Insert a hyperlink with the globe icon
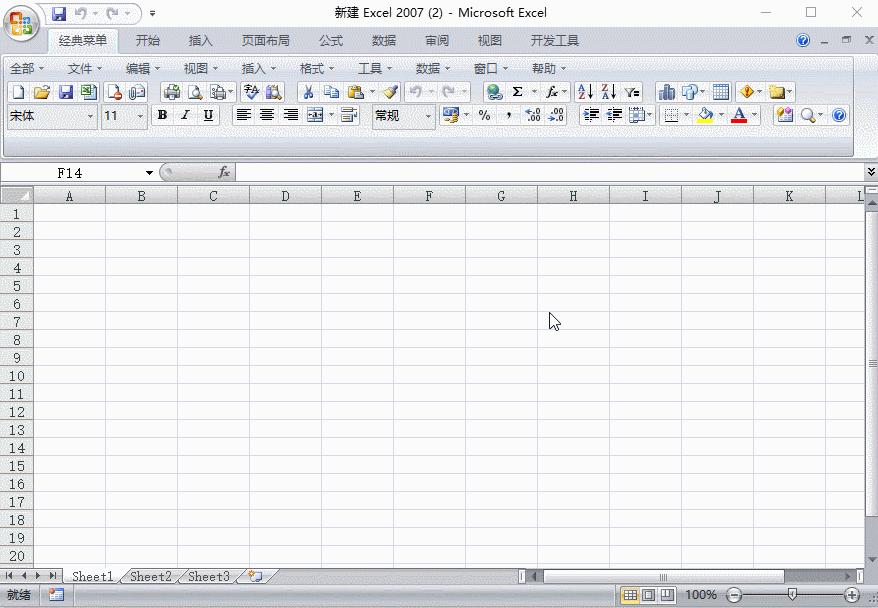The width and height of the screenshot is (878, 608). pos(494,92)
